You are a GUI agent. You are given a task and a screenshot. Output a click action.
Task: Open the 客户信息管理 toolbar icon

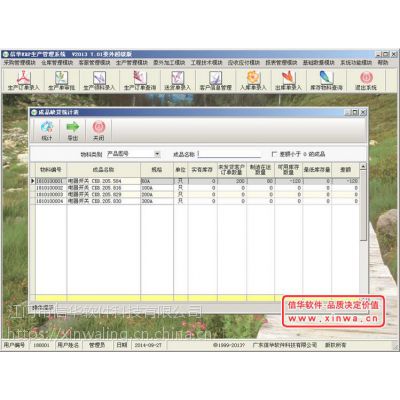[215, 80]
